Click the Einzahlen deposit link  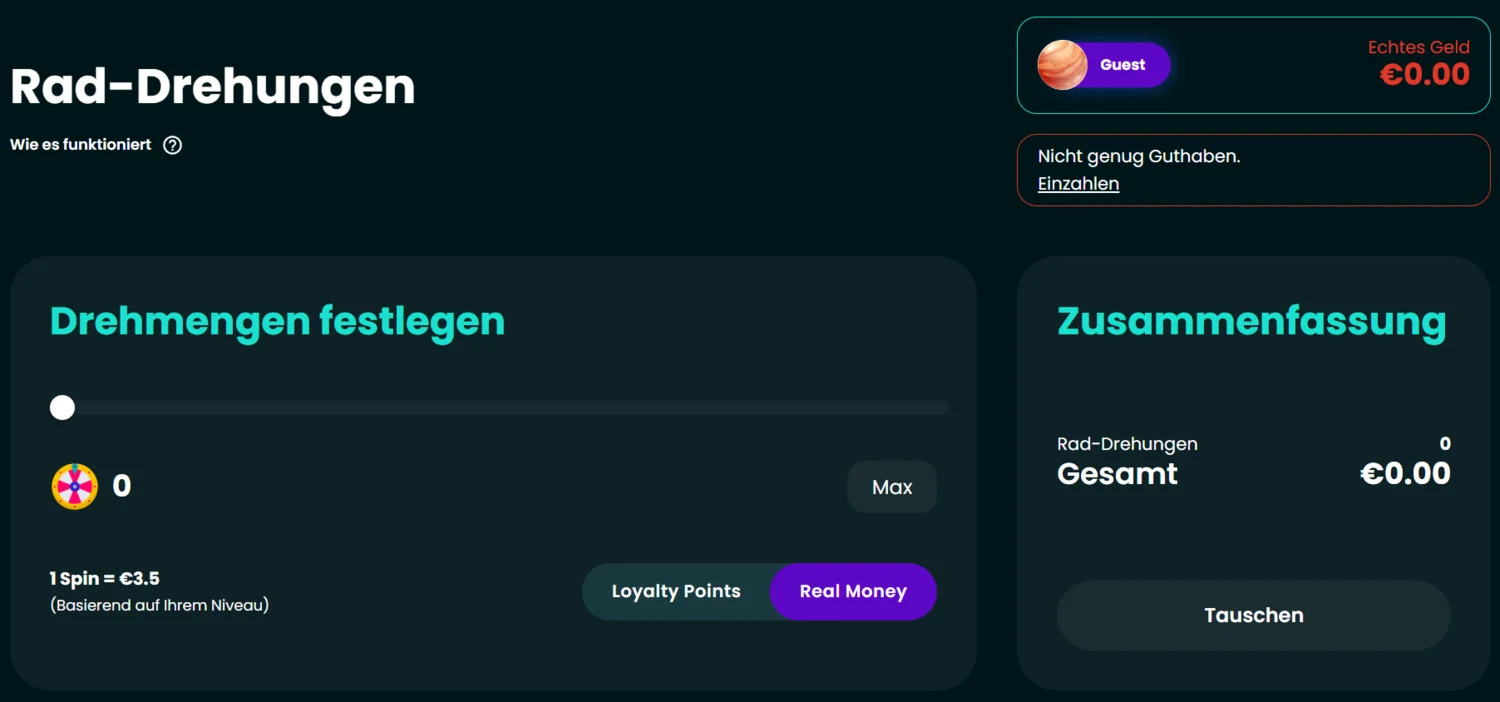1078,184
